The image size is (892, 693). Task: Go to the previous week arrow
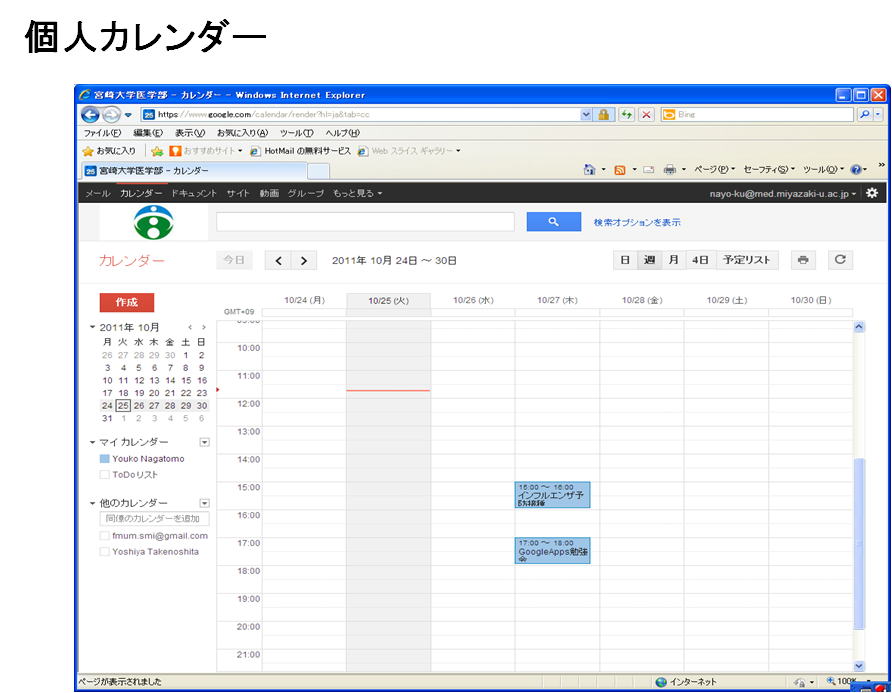(279, 260)
